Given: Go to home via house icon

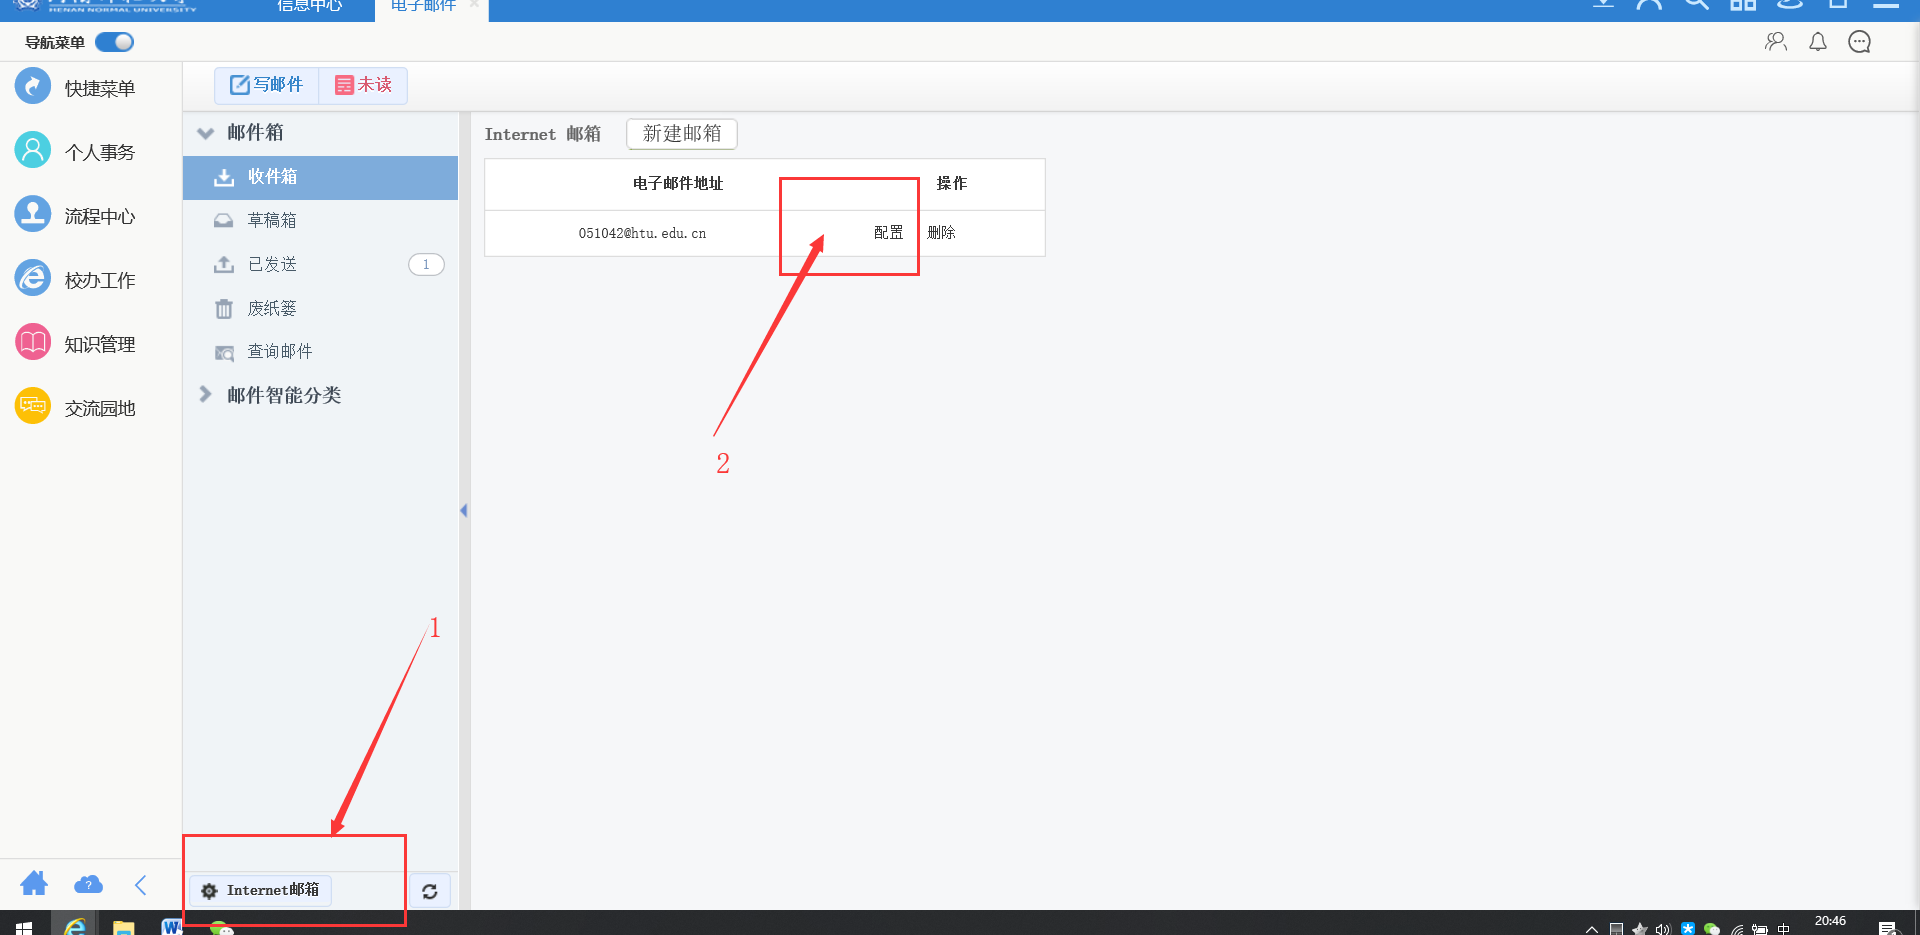Looking at the screenshot, I should coord(34,884).
